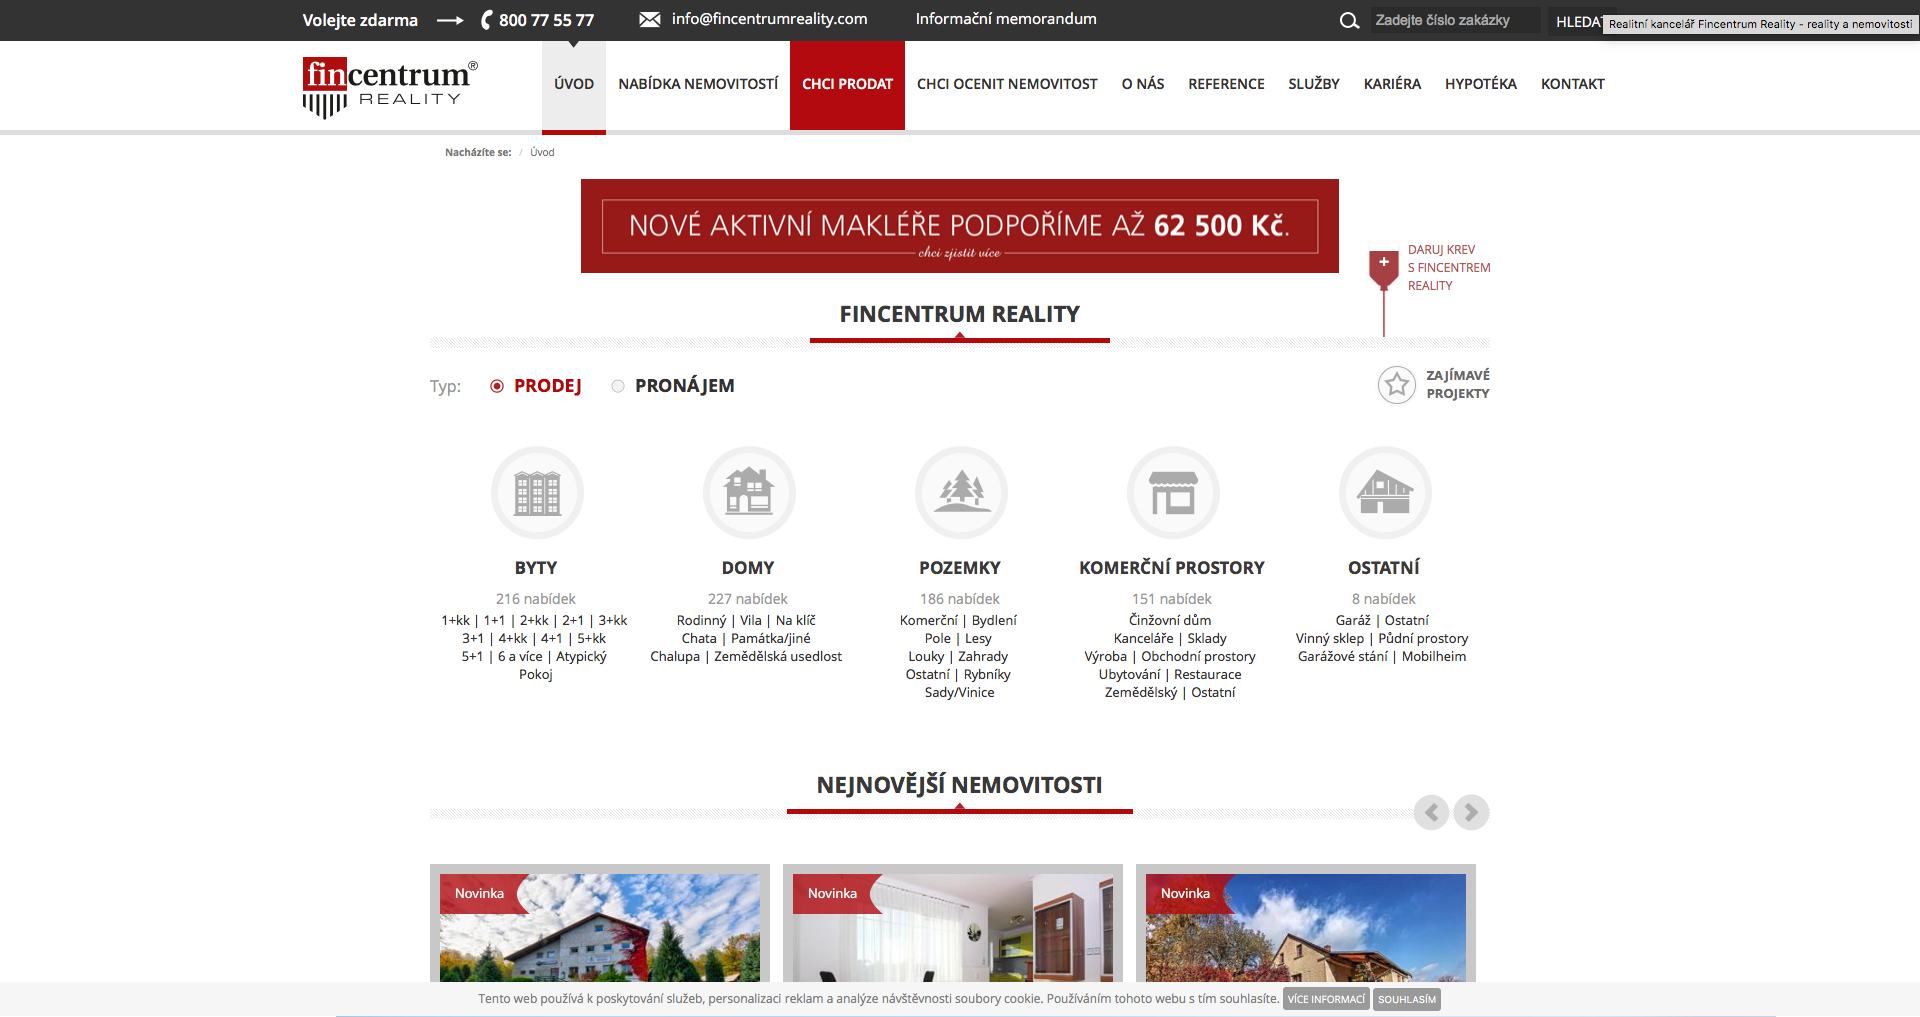Open the O nás menu item
Screen dimensions: 1920x1017
(x=1143, y=84)
